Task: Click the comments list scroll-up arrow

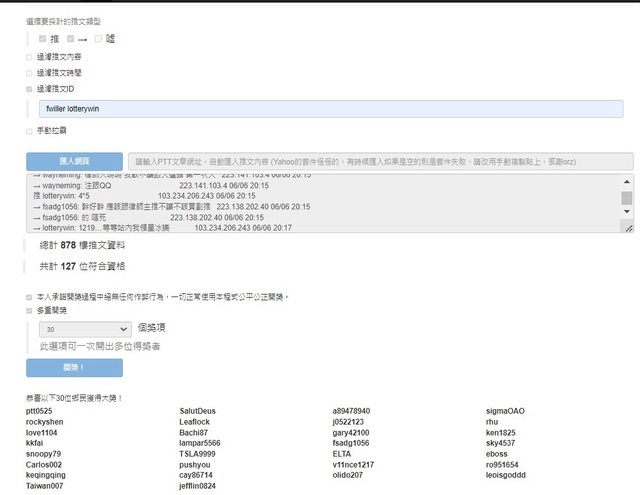Action: pos(627,180)
